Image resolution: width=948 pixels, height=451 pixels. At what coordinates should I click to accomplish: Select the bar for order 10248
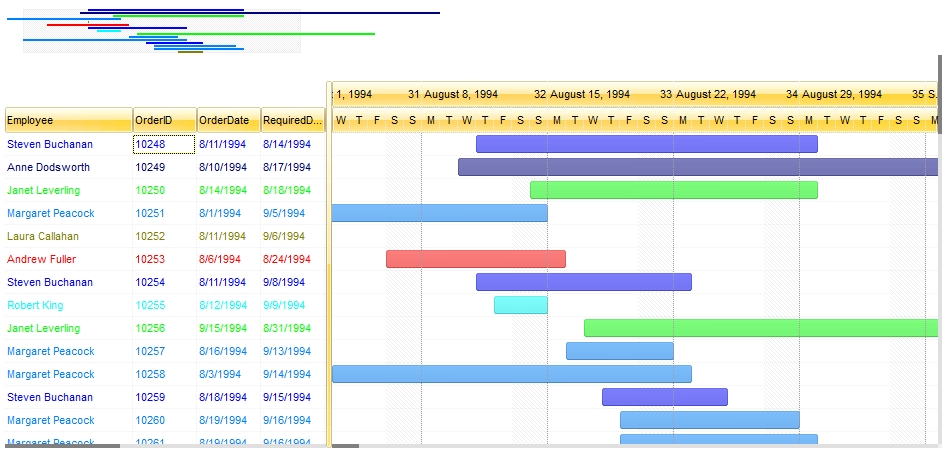[646, 144]
